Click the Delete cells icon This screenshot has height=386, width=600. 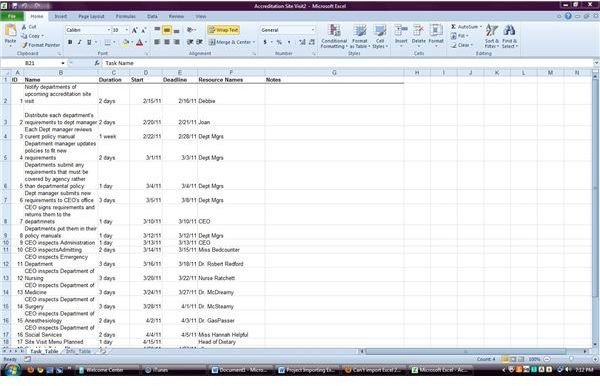419,36
